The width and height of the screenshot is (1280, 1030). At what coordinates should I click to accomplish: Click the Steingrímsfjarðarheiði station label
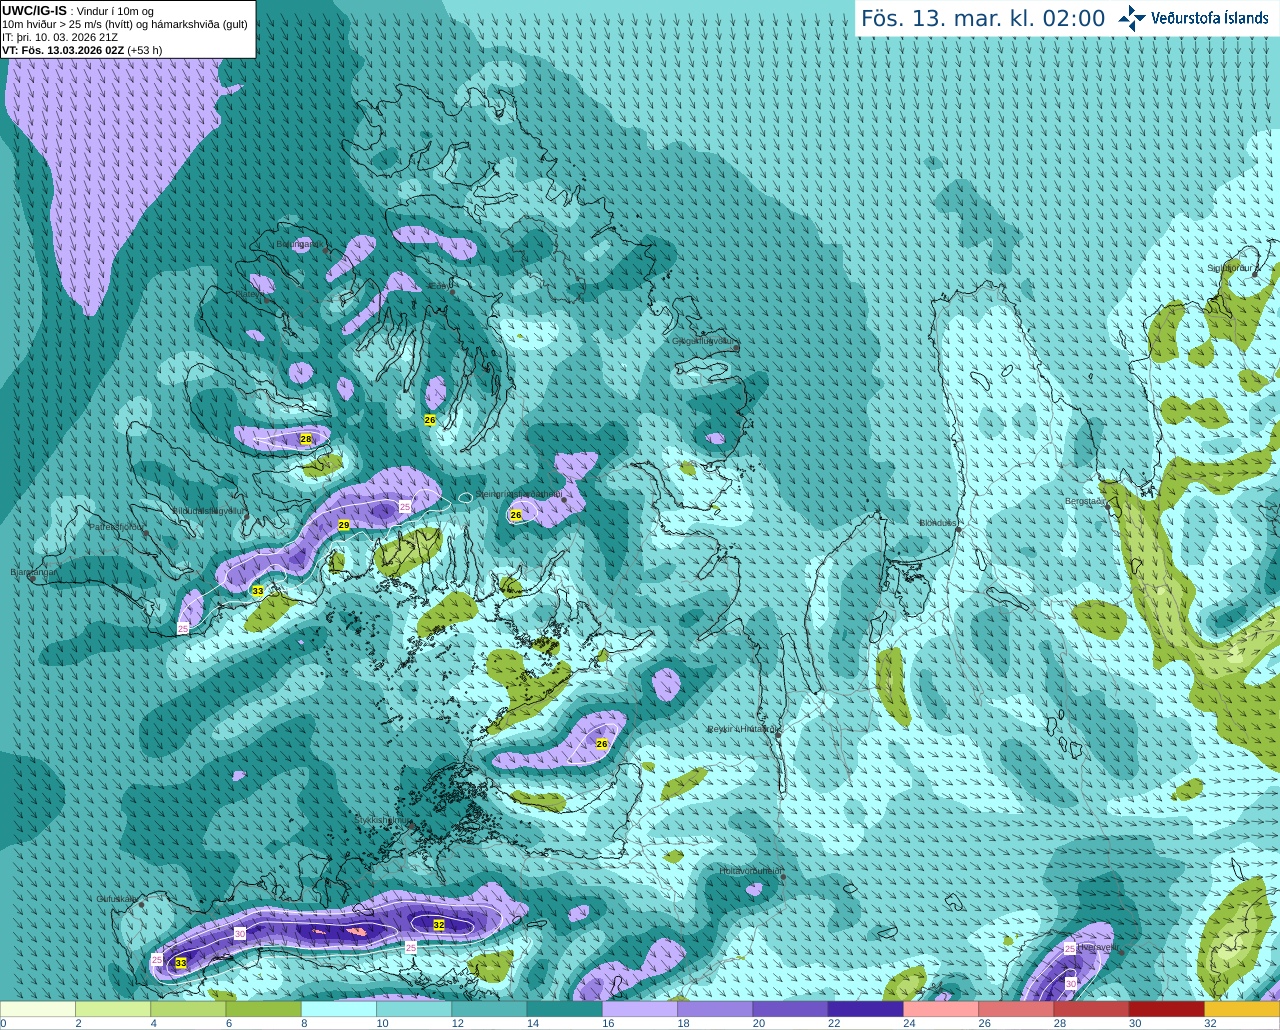click(x=519, y=494)
